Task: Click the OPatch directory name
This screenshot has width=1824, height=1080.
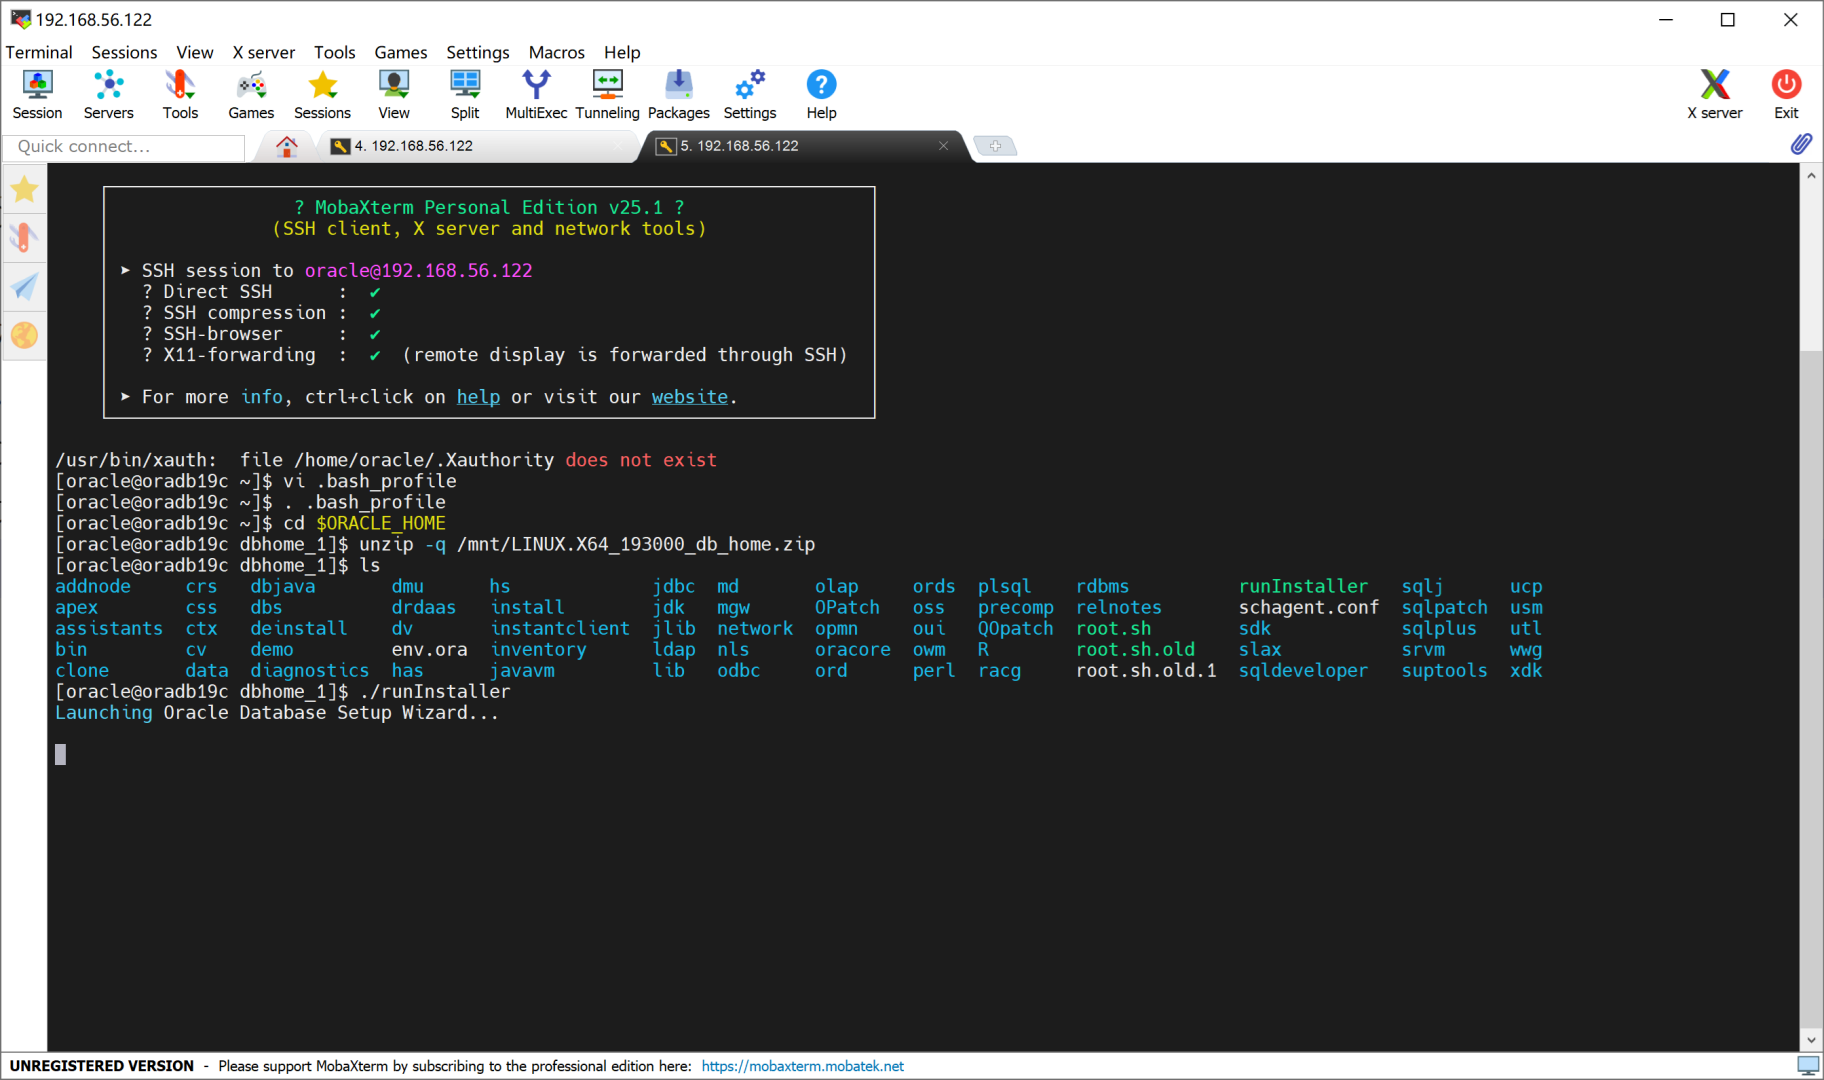Action: coord(847,608)
